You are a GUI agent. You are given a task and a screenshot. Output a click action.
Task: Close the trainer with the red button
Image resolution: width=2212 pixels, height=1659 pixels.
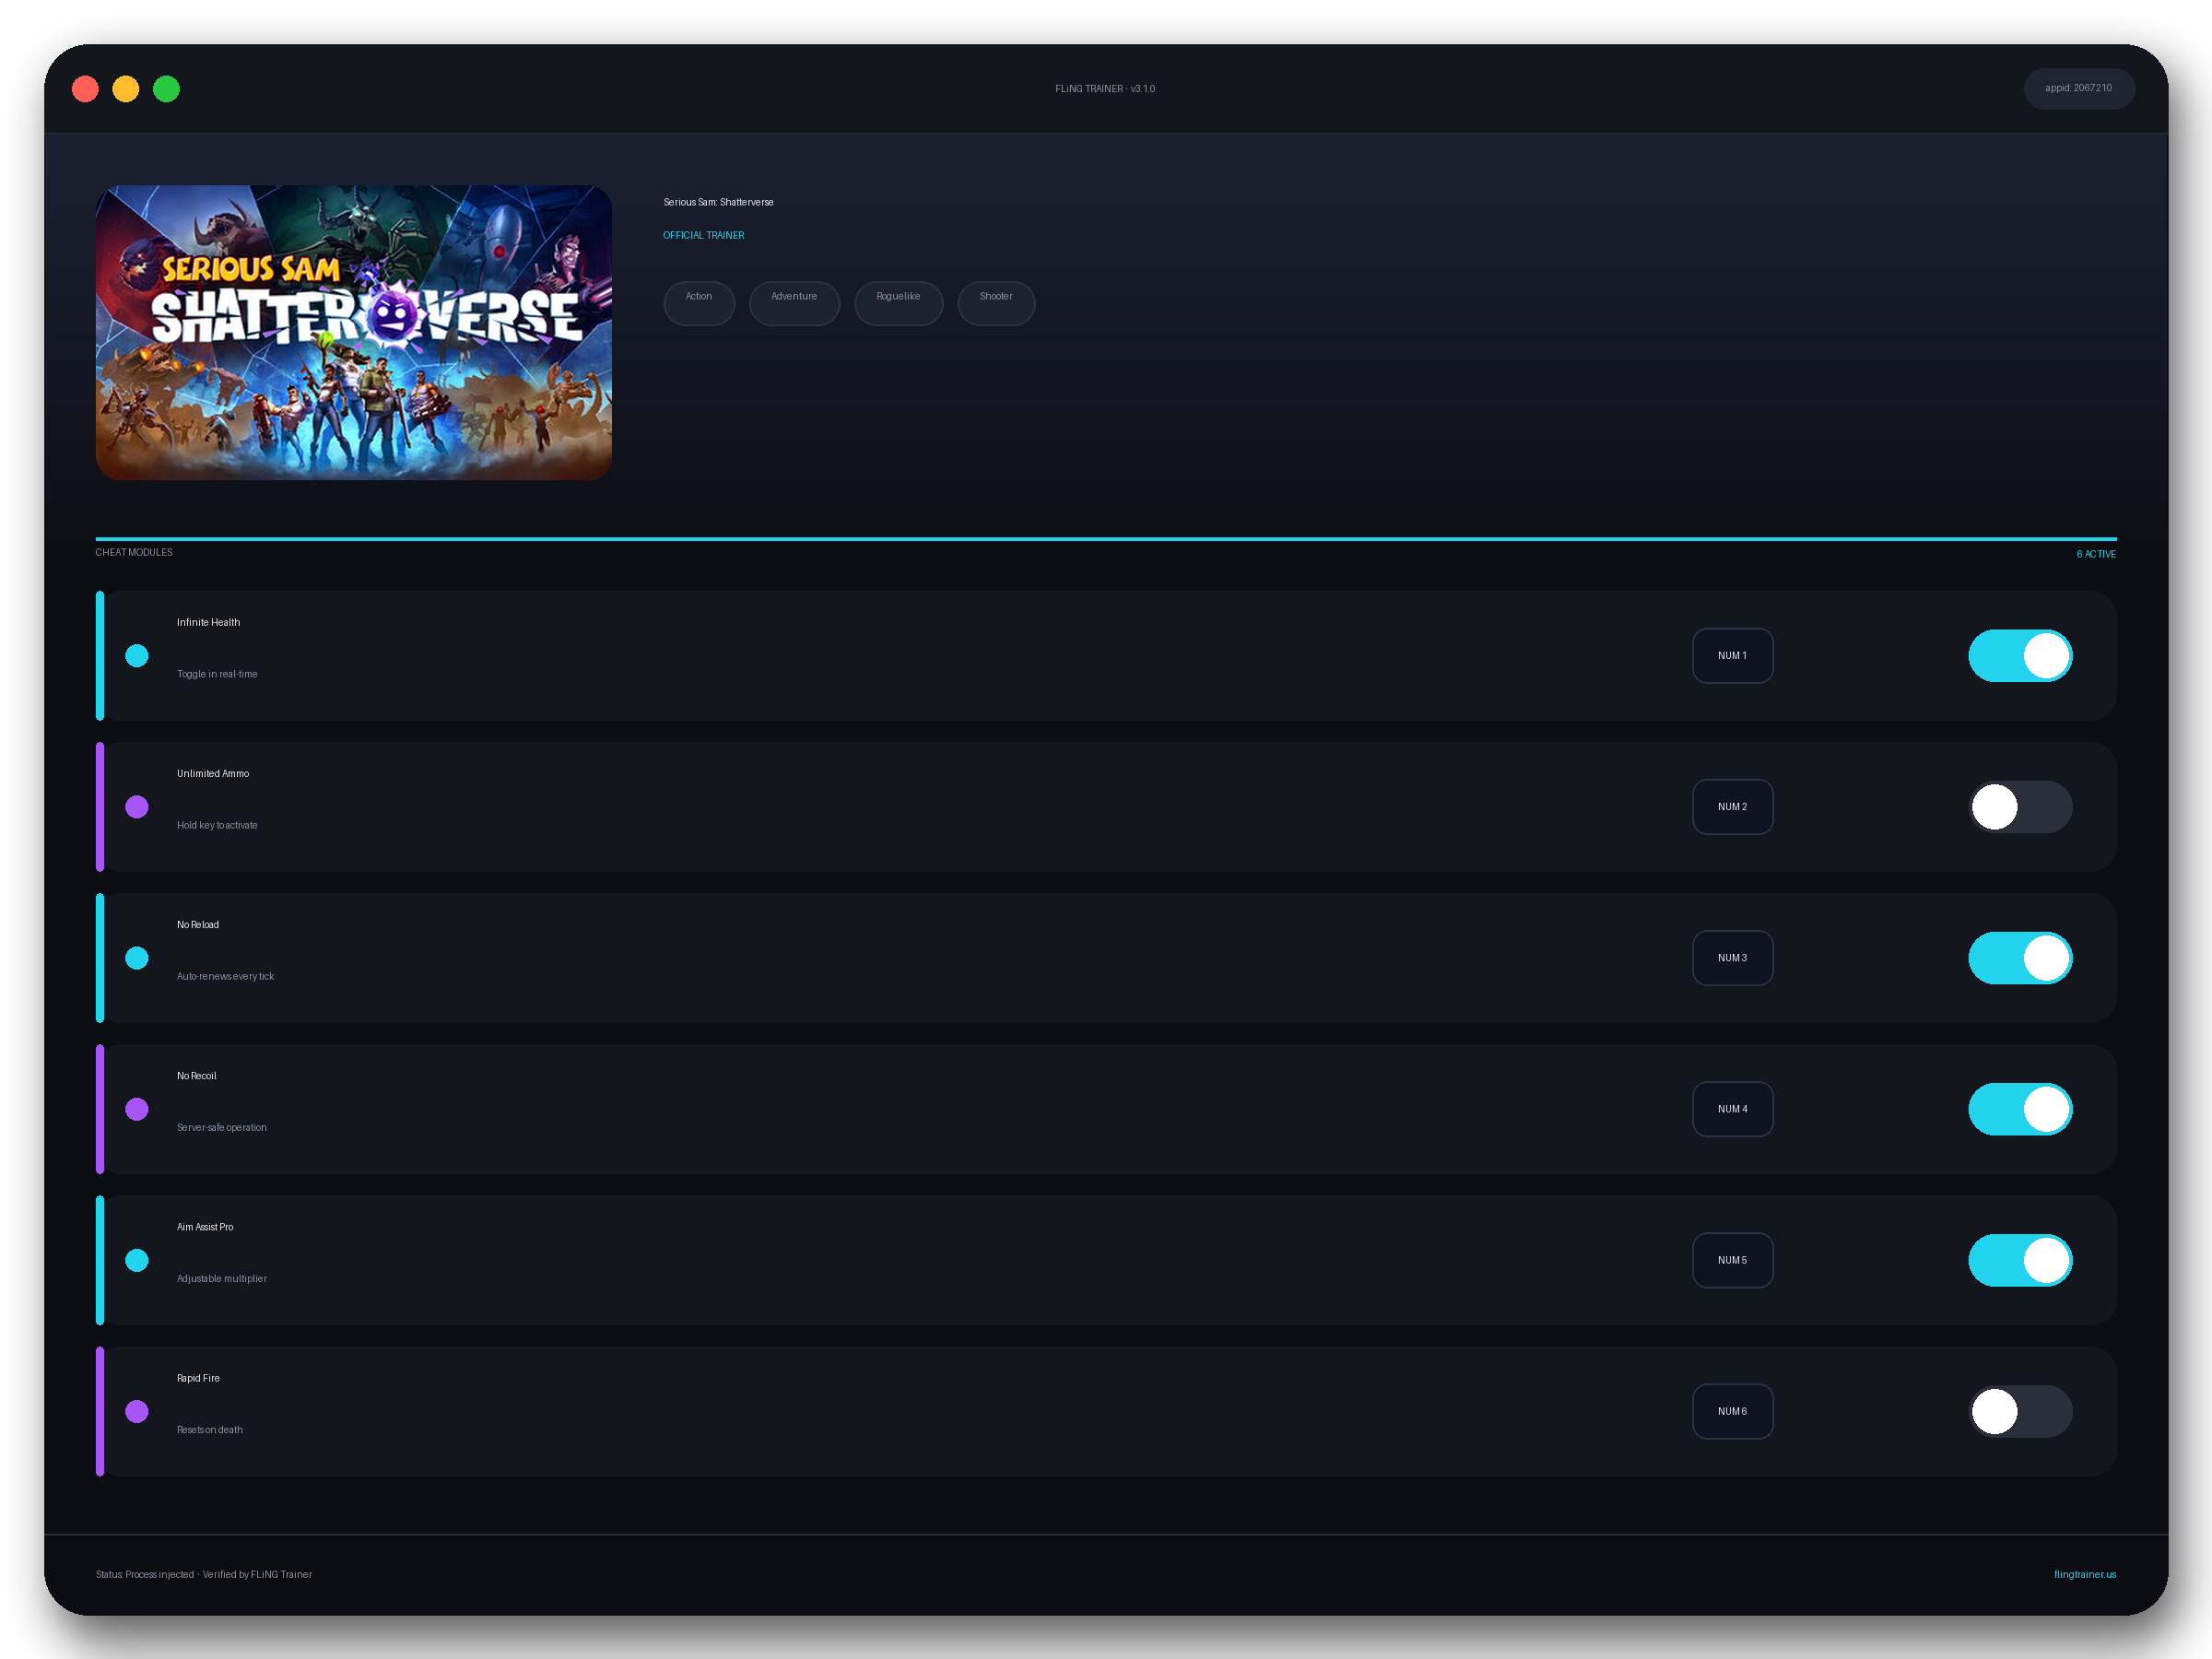(85, 89)
